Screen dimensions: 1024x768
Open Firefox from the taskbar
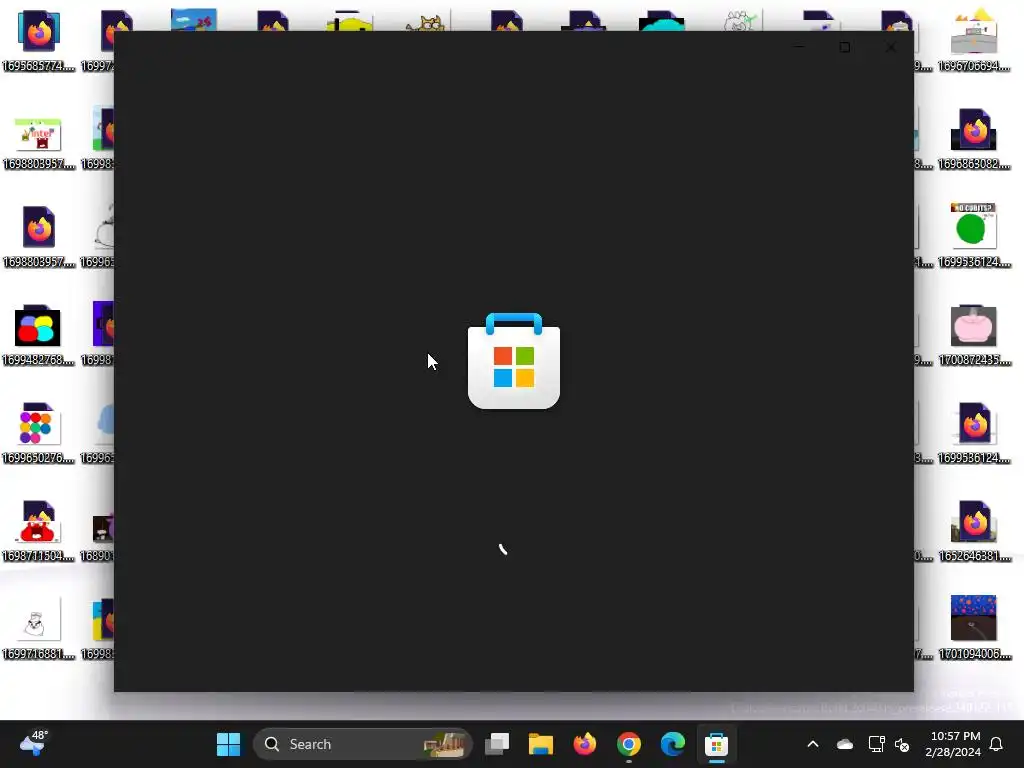click(584, 744)
